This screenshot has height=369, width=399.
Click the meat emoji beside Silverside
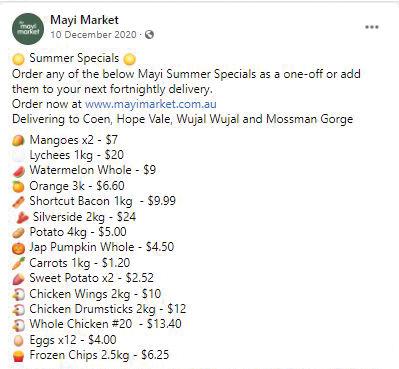[x=22, y=218]
